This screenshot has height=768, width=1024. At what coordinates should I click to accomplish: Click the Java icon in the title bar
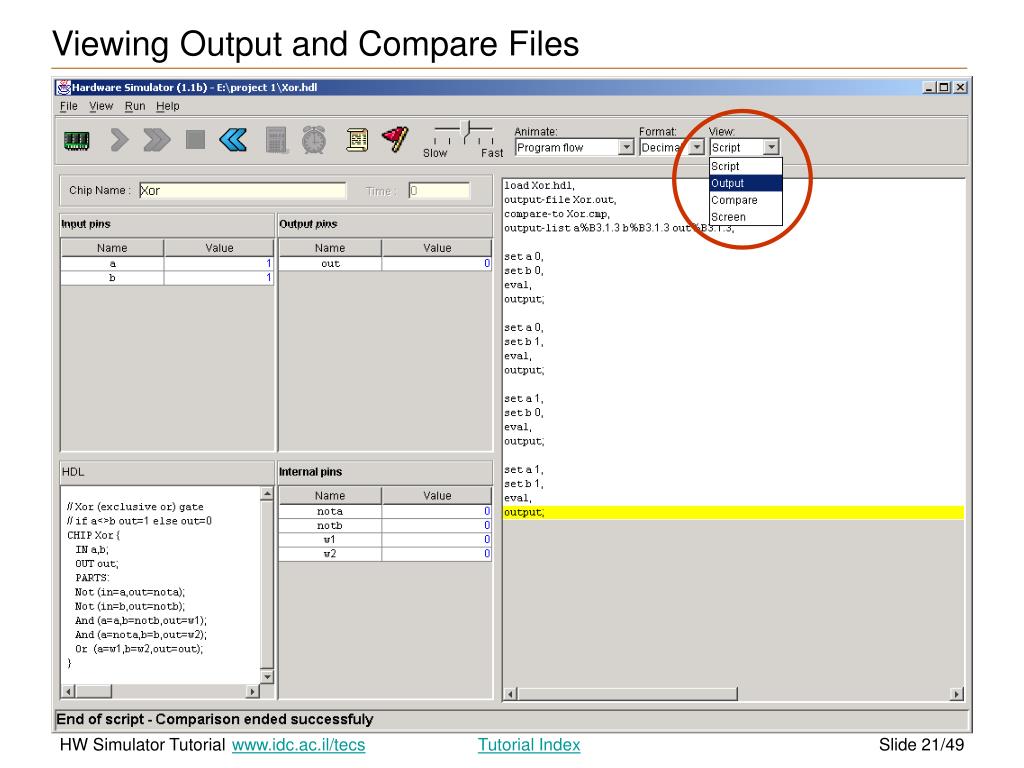point(63,88)
